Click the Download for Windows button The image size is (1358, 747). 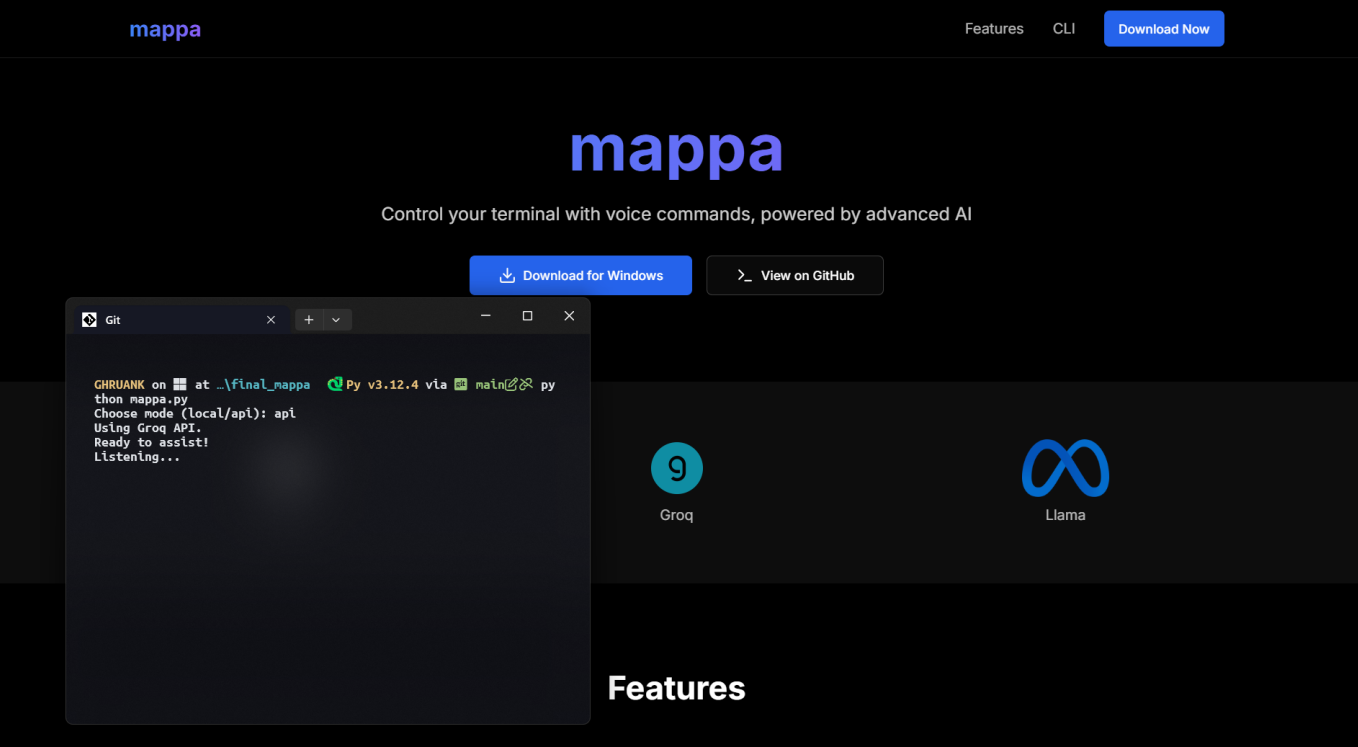580,275
